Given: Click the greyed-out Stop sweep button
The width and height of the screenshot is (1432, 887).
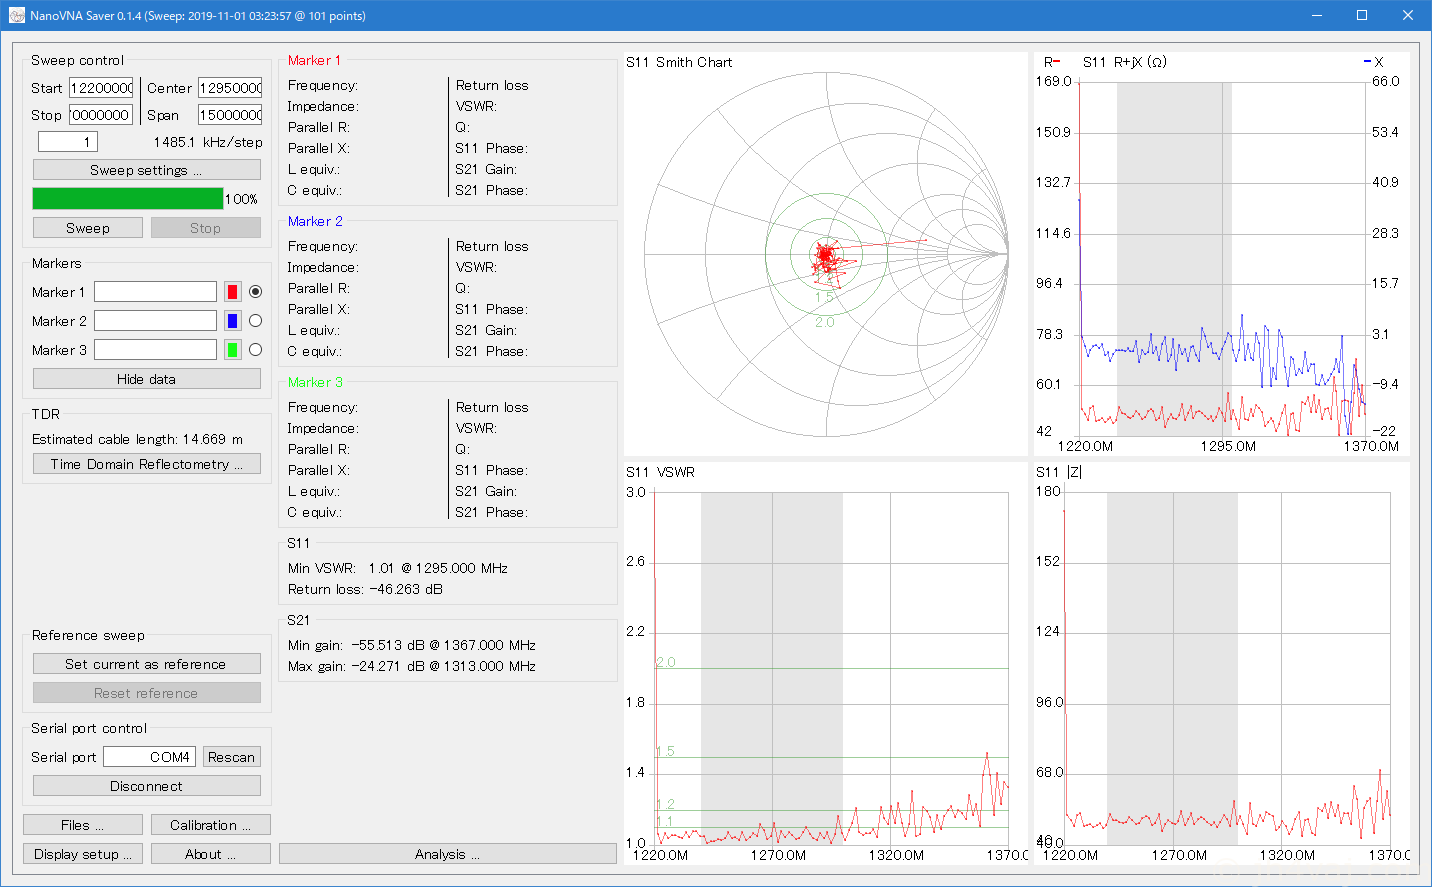Looking at the screenshot, I should (206, 228).
